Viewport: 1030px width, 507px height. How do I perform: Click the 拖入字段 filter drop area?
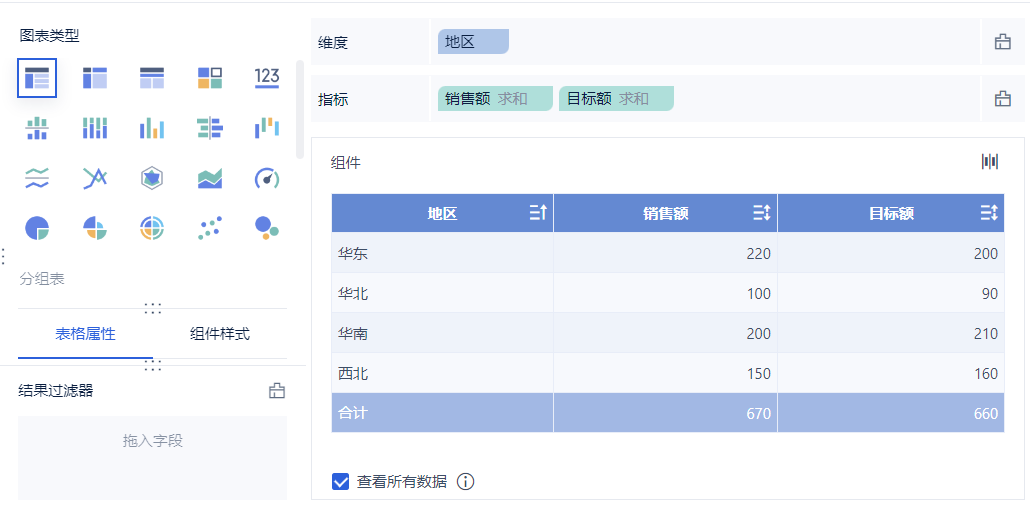click(x=152, y=441)
